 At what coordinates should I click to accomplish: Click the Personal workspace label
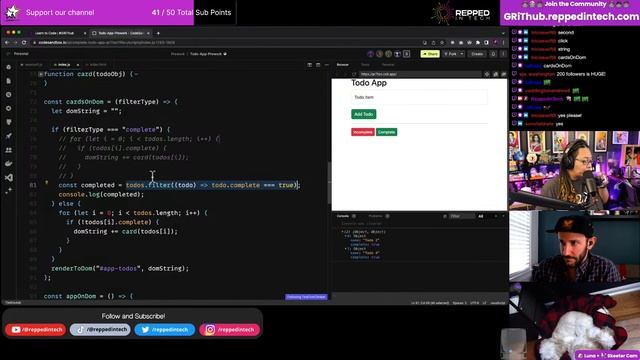pos(21,54)
